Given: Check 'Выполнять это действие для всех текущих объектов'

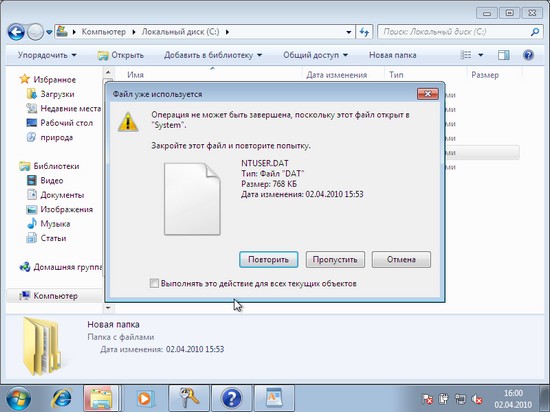Looking at the screenshot, I should 154,283.
